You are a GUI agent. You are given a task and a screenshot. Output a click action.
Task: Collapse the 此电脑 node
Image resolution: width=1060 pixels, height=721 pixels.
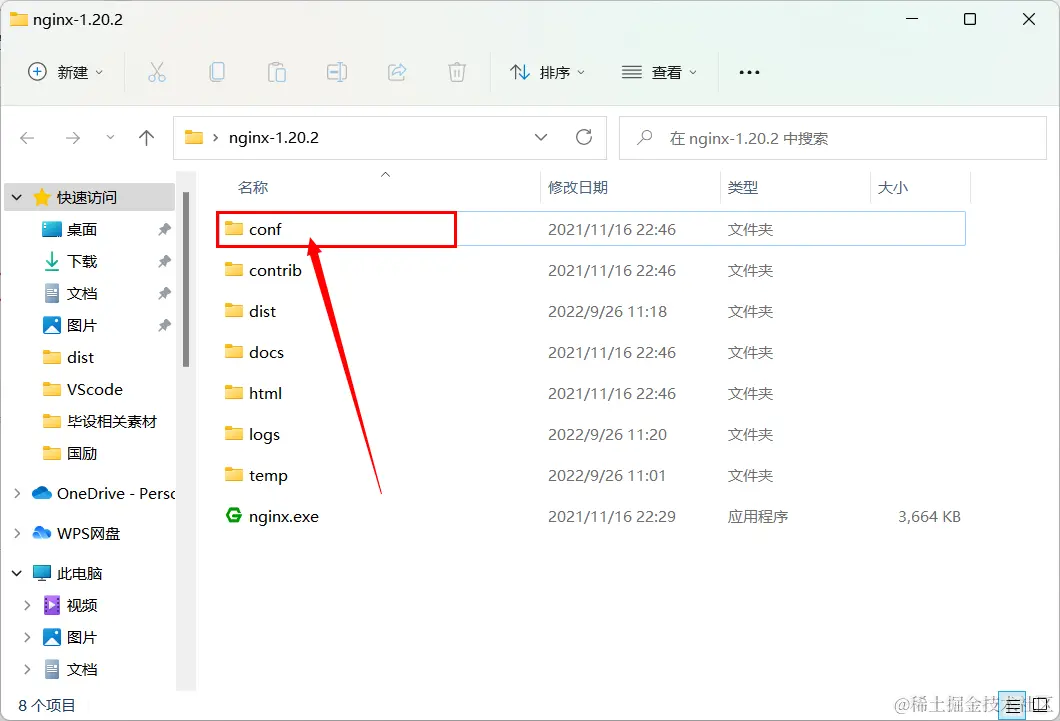[17, 574]
